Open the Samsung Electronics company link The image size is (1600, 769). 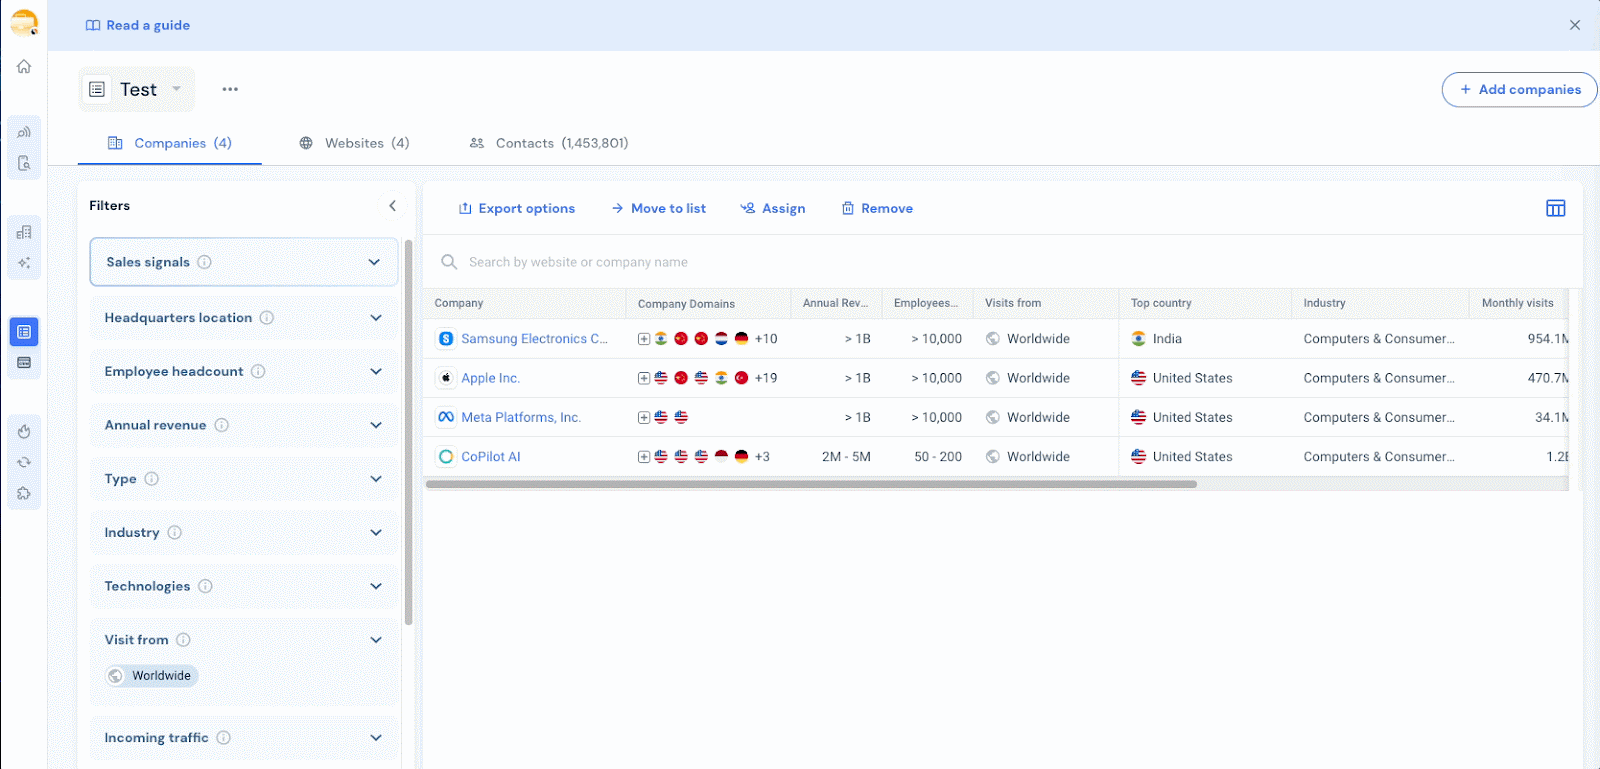535,339
